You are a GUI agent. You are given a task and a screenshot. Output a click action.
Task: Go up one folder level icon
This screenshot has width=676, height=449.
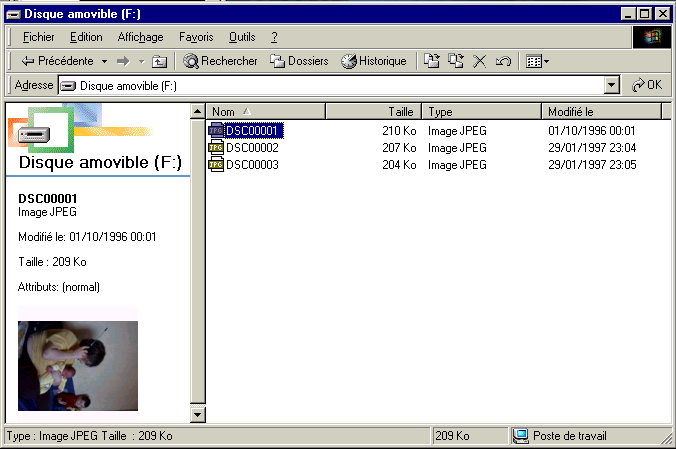pyautogui.click(x=160, y=62)
